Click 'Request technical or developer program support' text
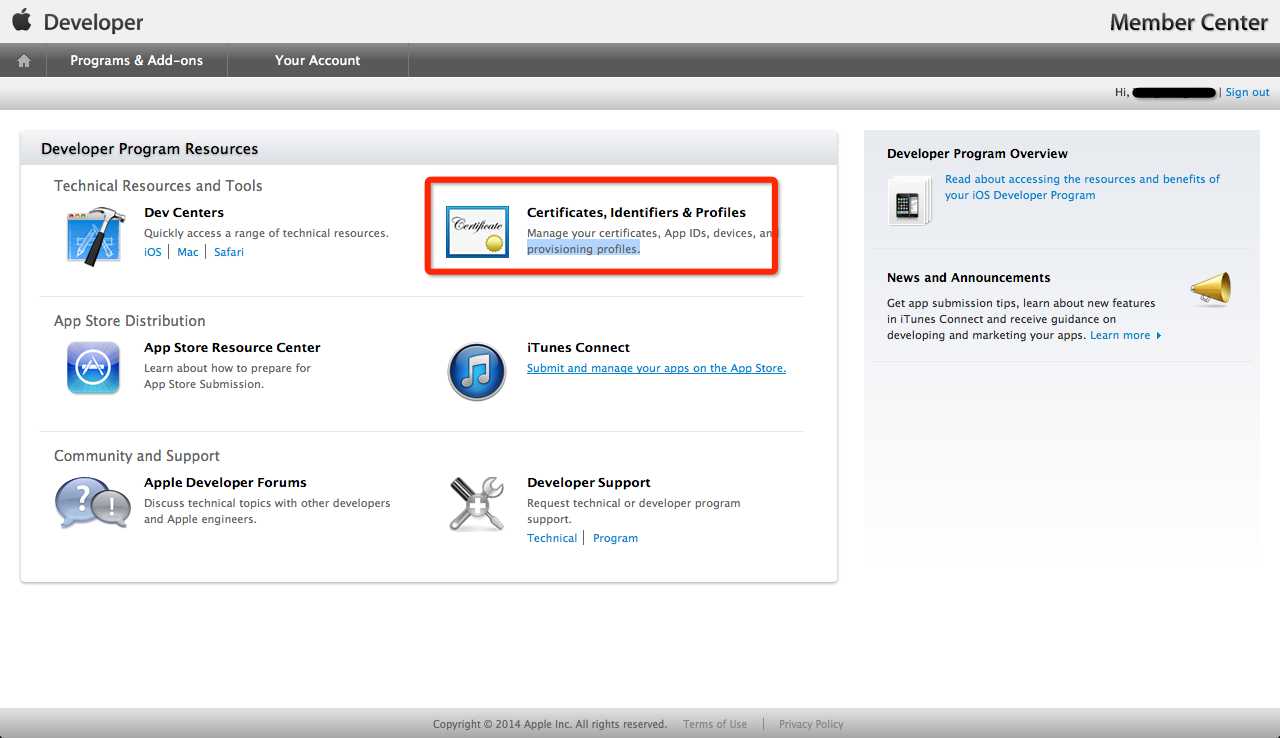The height and width of the screenshot is (738, 1280). (634, 511)
